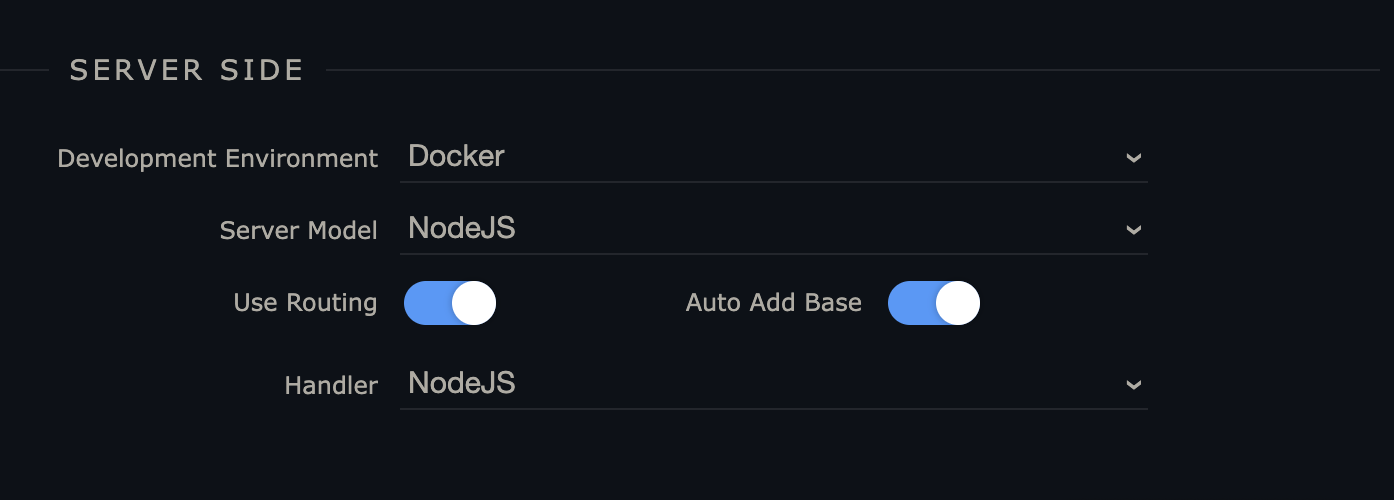Click the NodeJS value in the Server Model field

(462, 229)
